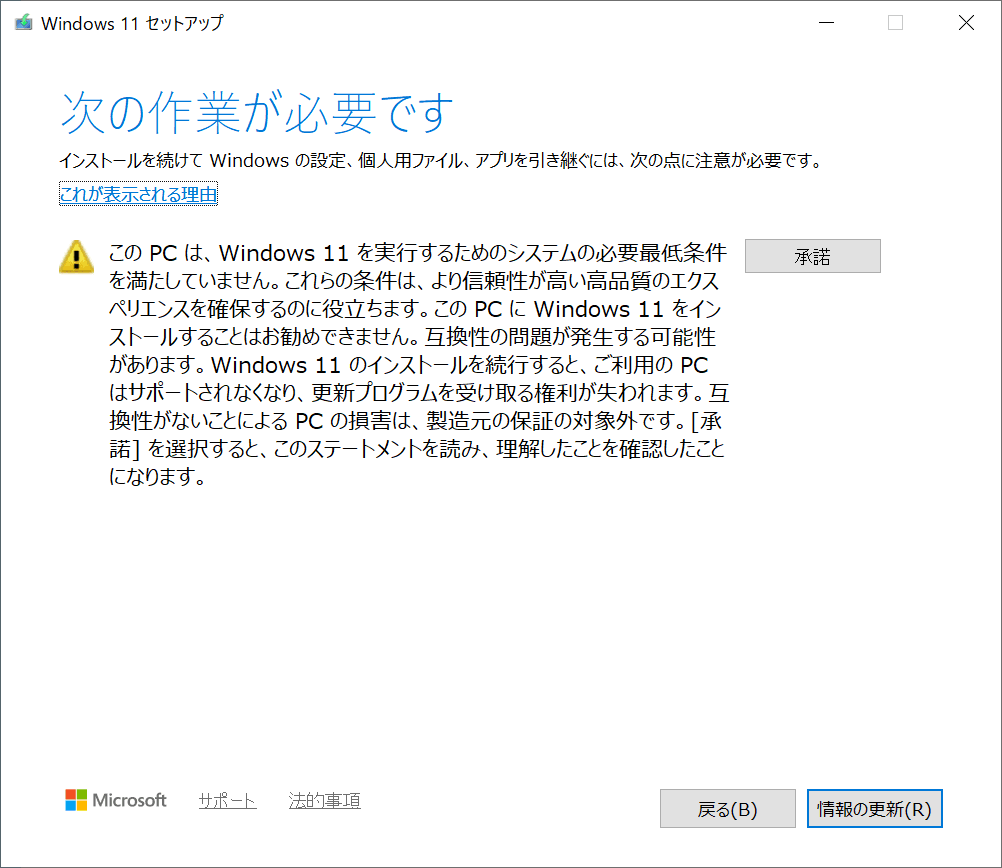
Task: Close the Windows 11 setup window
Action: 966,23
